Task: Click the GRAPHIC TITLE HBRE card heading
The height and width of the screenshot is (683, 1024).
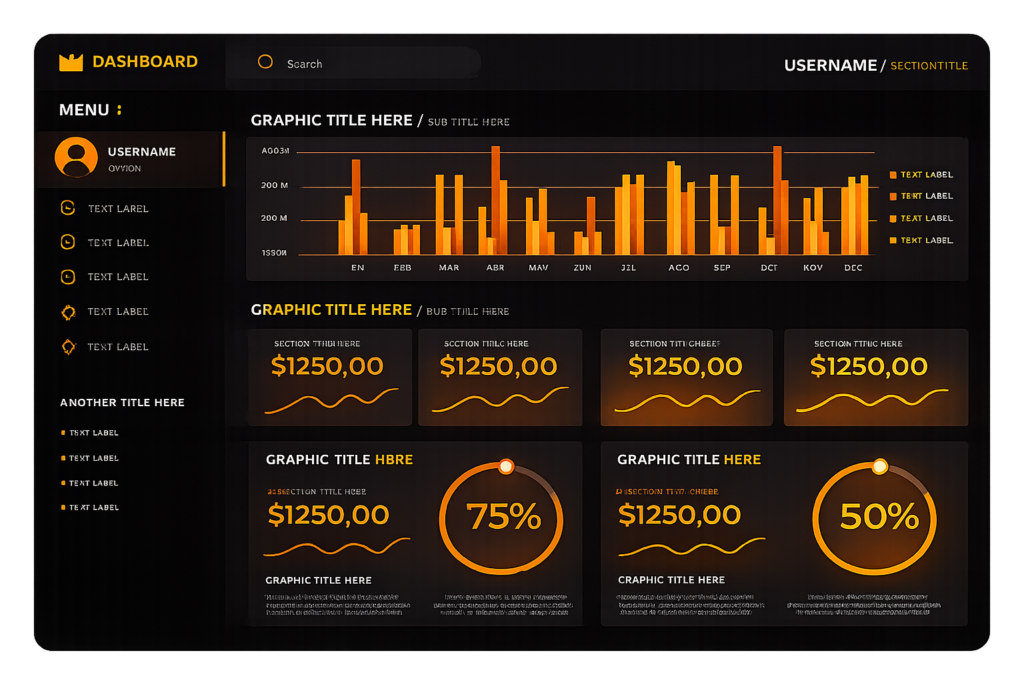Action: (x=339, y=460)
